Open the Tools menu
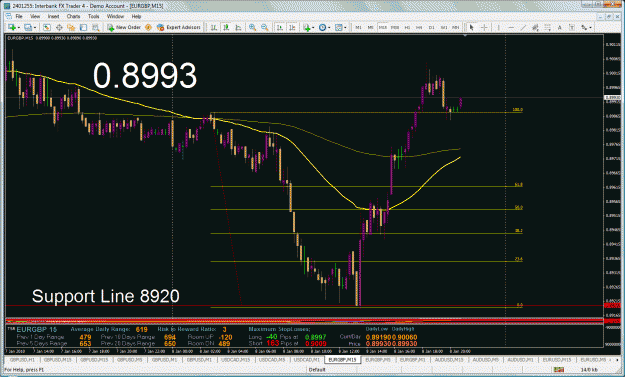This screenshot has height=377, width=625. (94, 16)
